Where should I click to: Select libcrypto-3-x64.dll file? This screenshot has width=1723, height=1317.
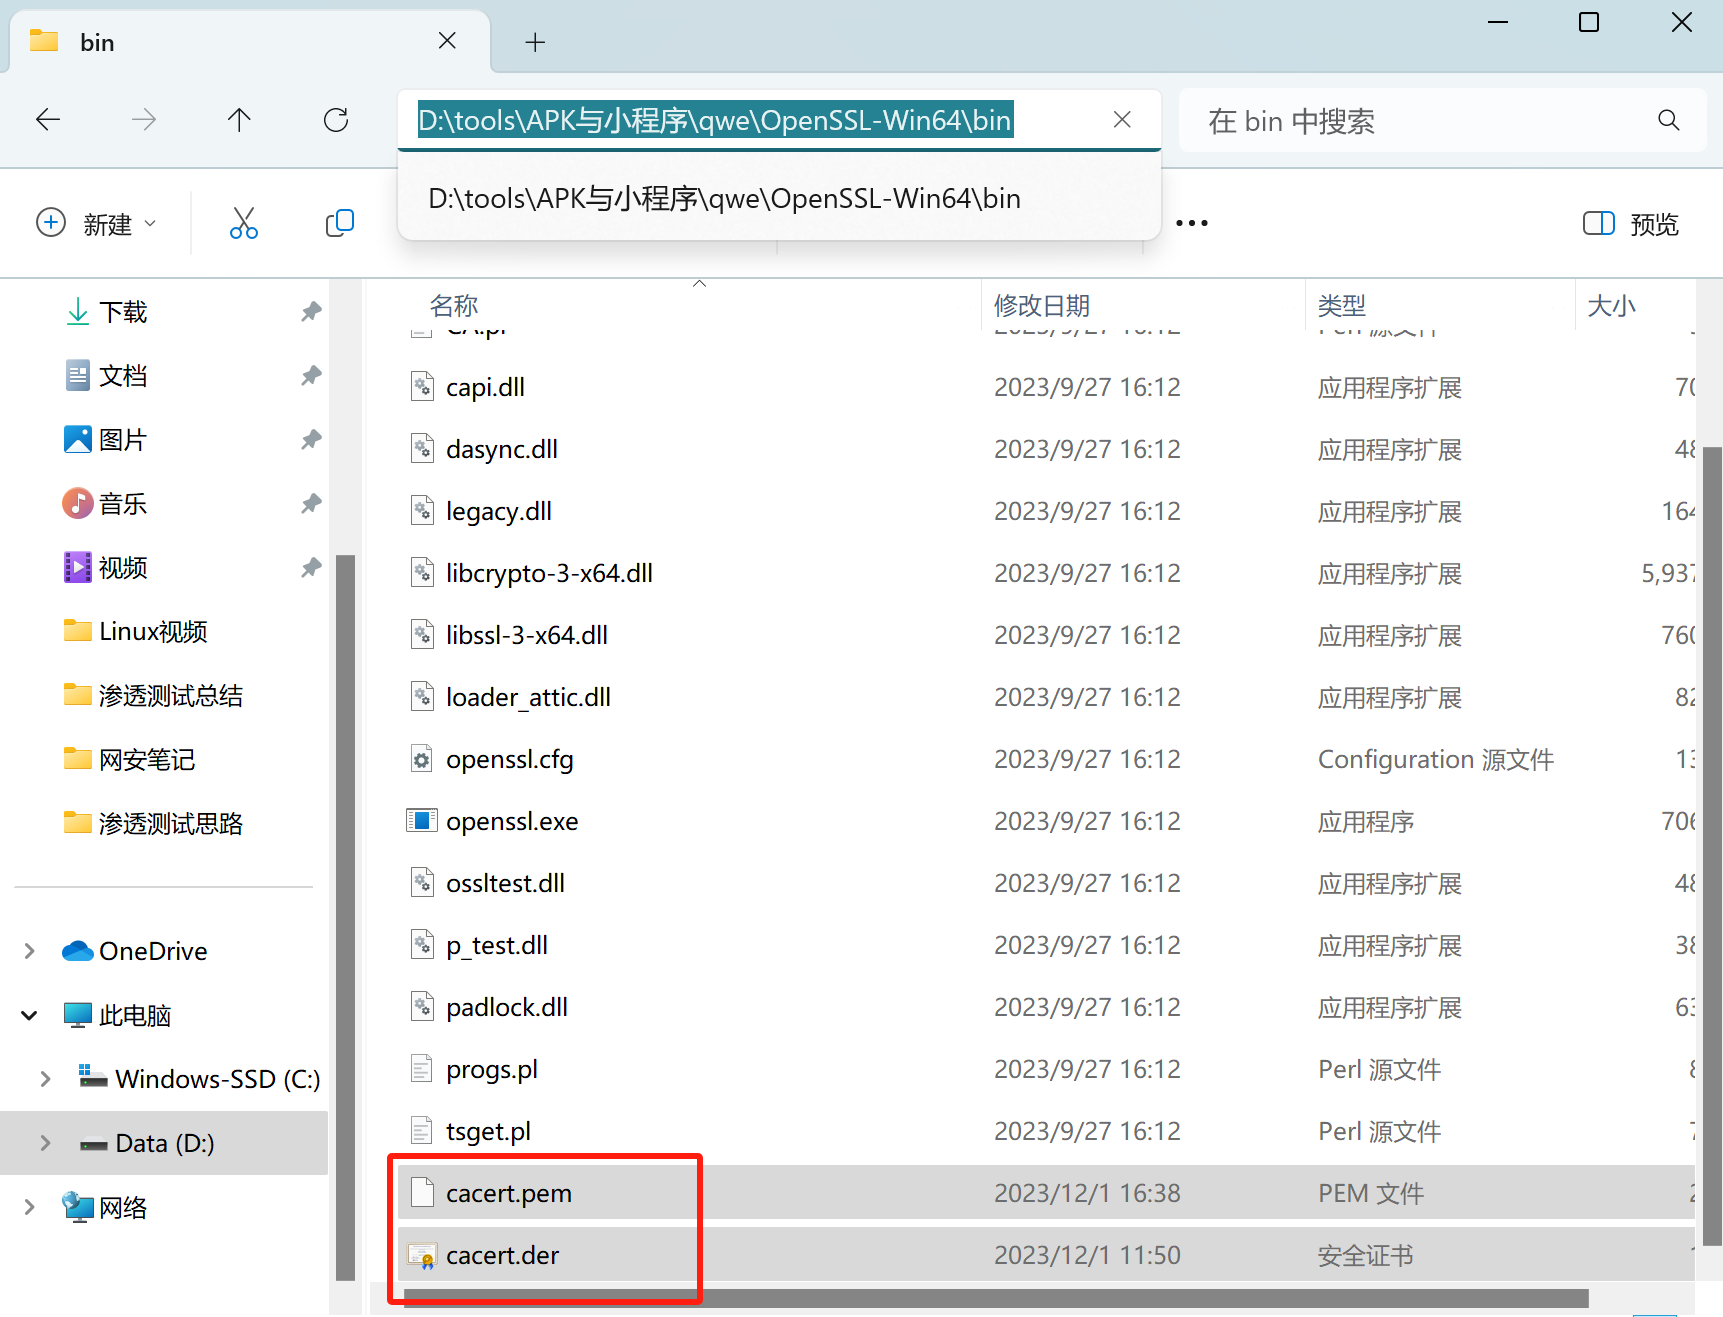(549, 573)
